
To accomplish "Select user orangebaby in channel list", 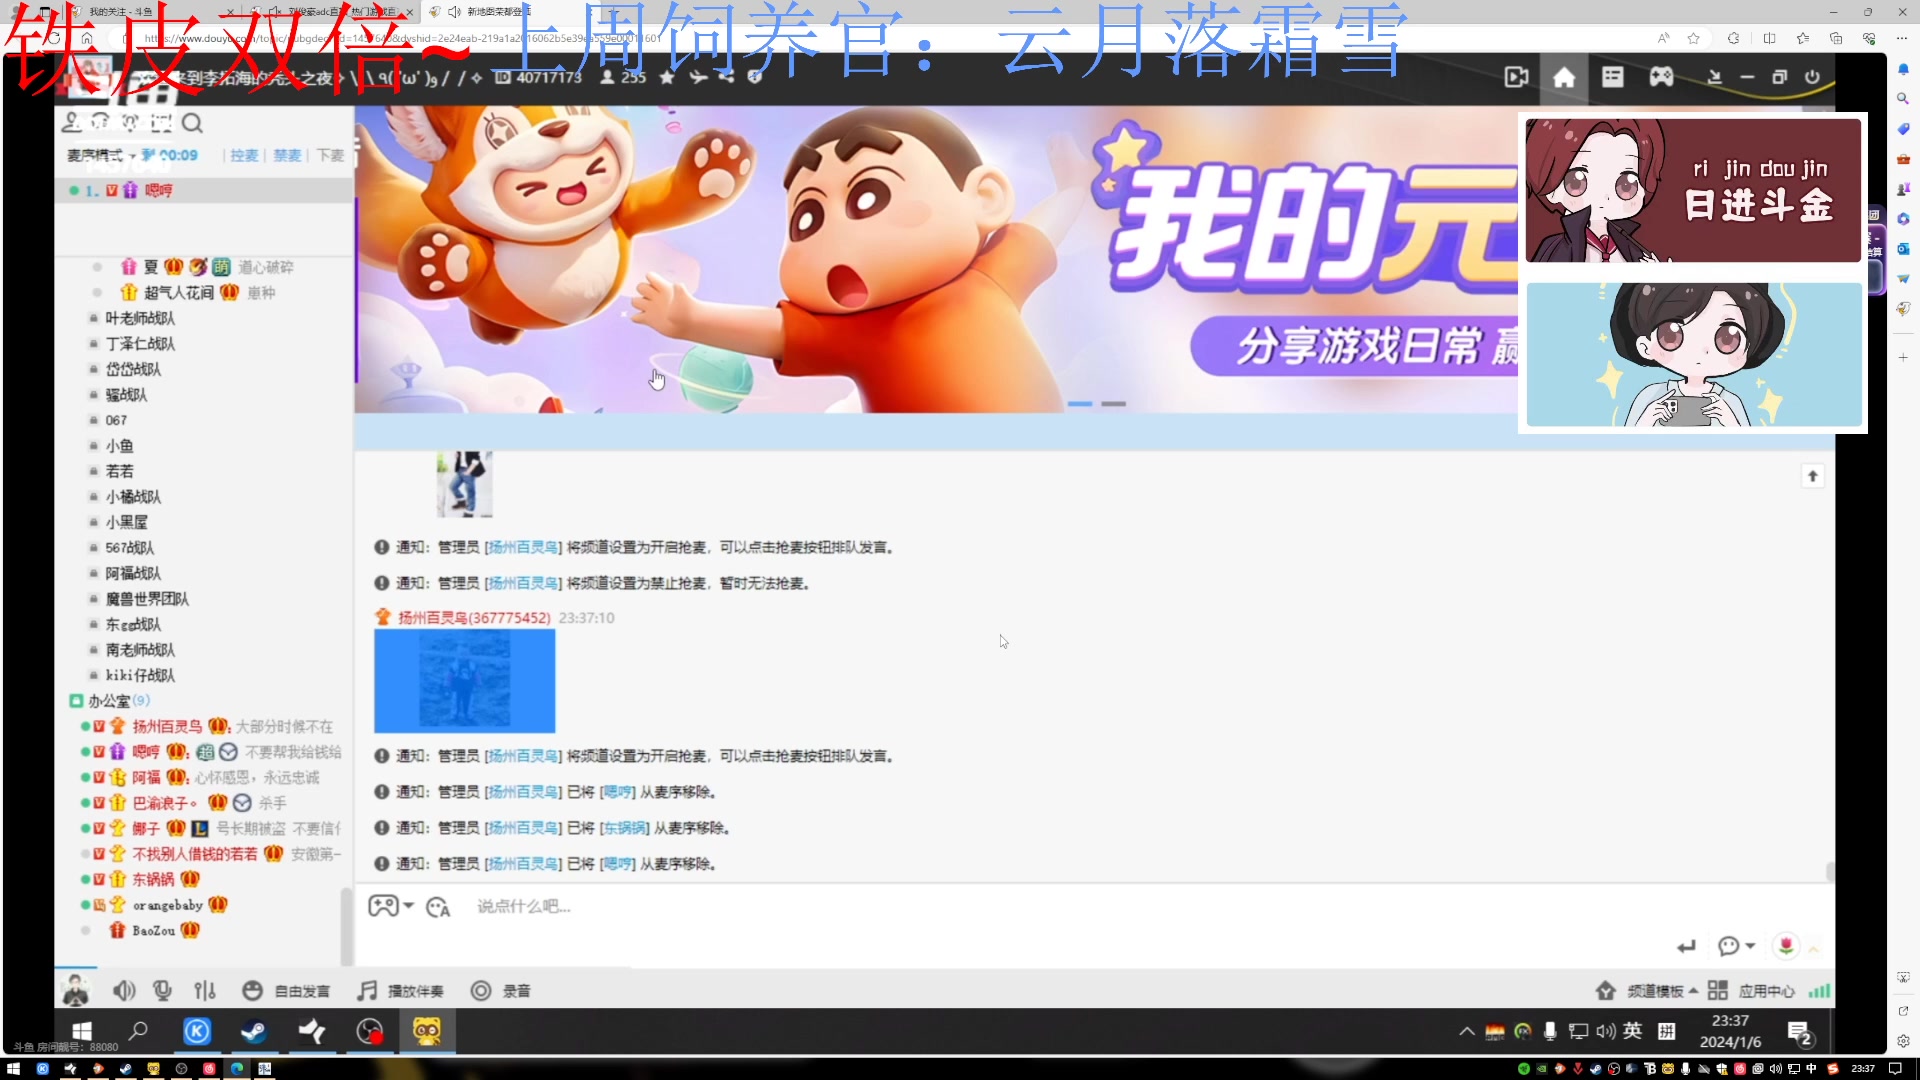I will 167,905.
